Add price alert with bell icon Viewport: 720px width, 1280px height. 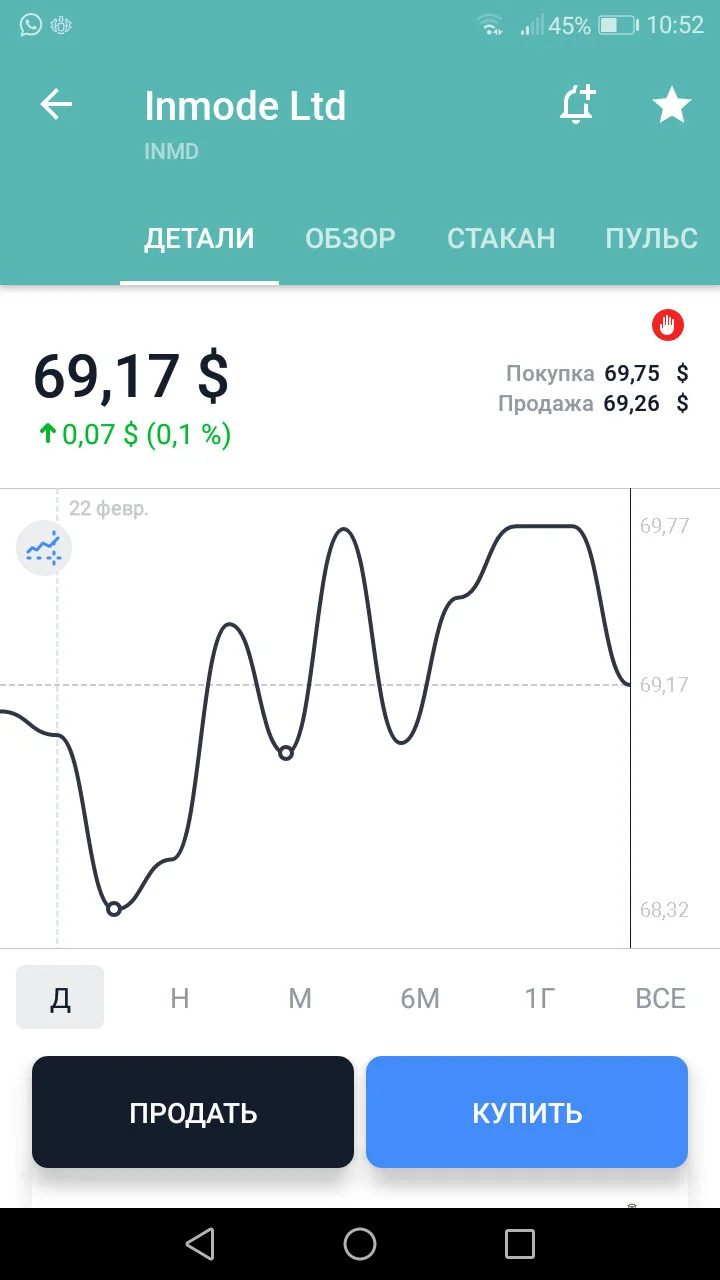[577, 105]
